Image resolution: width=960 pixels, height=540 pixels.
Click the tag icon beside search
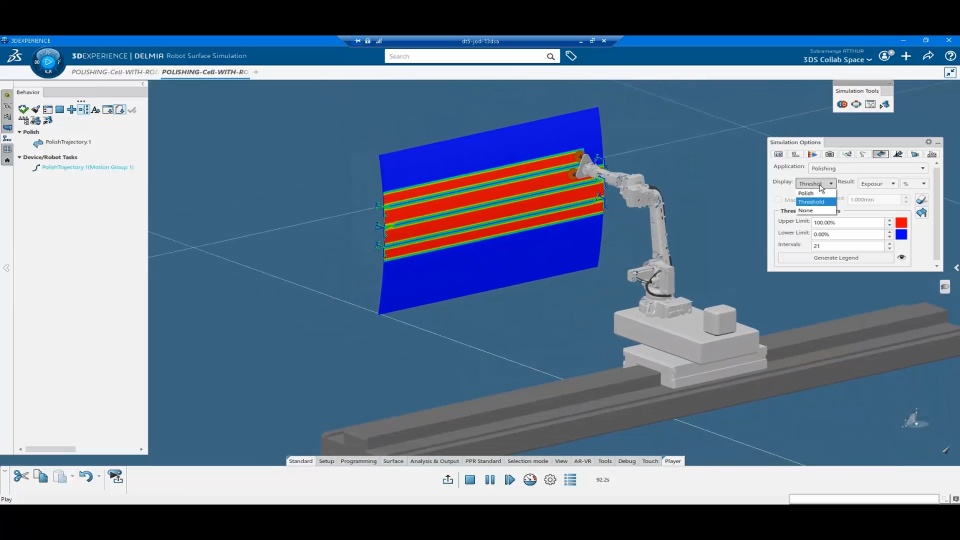coord(571,56)
